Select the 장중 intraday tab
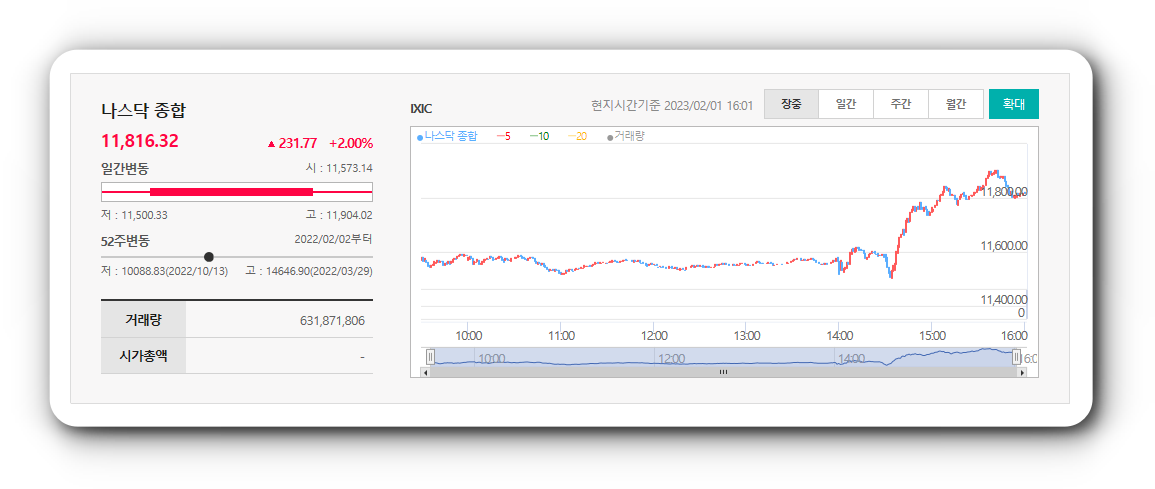 pyautogui.click(x=791, y=104)
